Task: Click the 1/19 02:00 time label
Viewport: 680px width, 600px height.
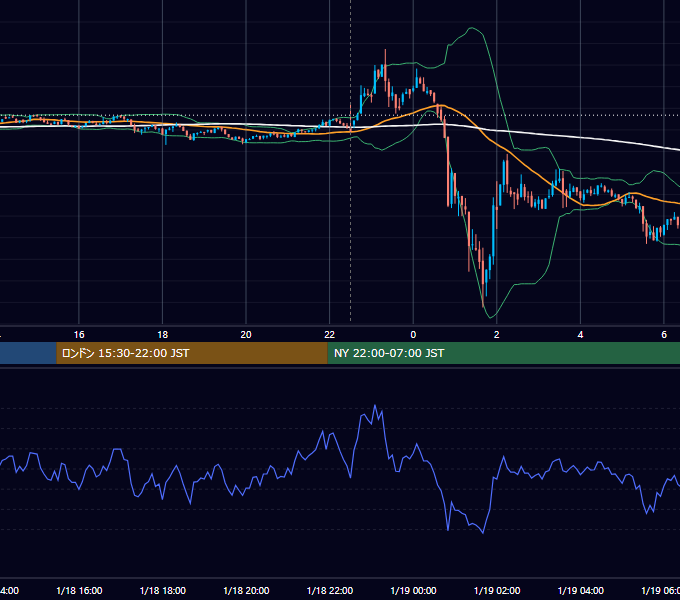Action: click(x=497, y=590)
